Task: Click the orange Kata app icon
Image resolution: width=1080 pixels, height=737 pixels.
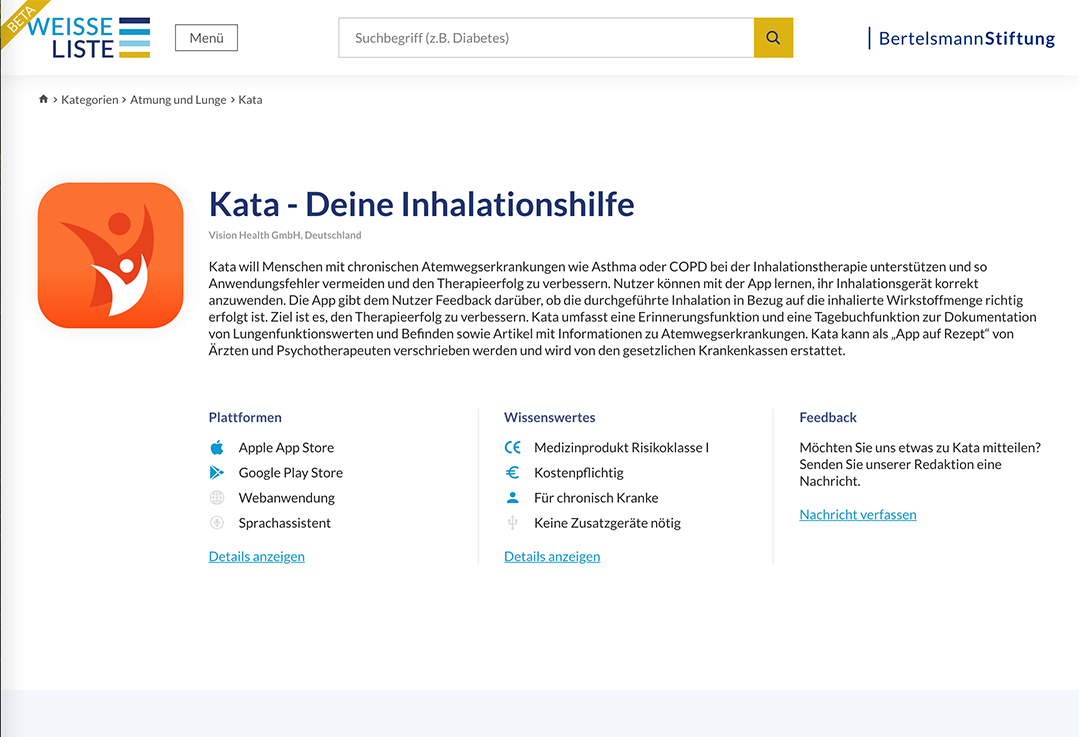Action: [x=111, y=256]
